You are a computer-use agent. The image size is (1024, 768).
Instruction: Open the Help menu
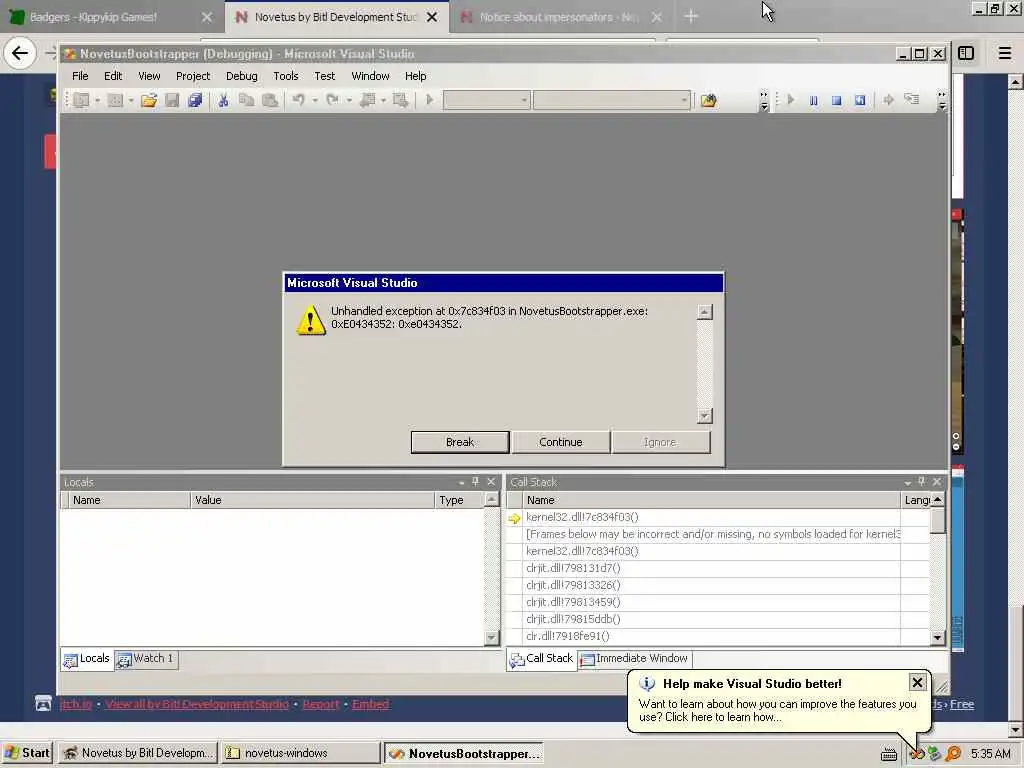click(415, 76)
